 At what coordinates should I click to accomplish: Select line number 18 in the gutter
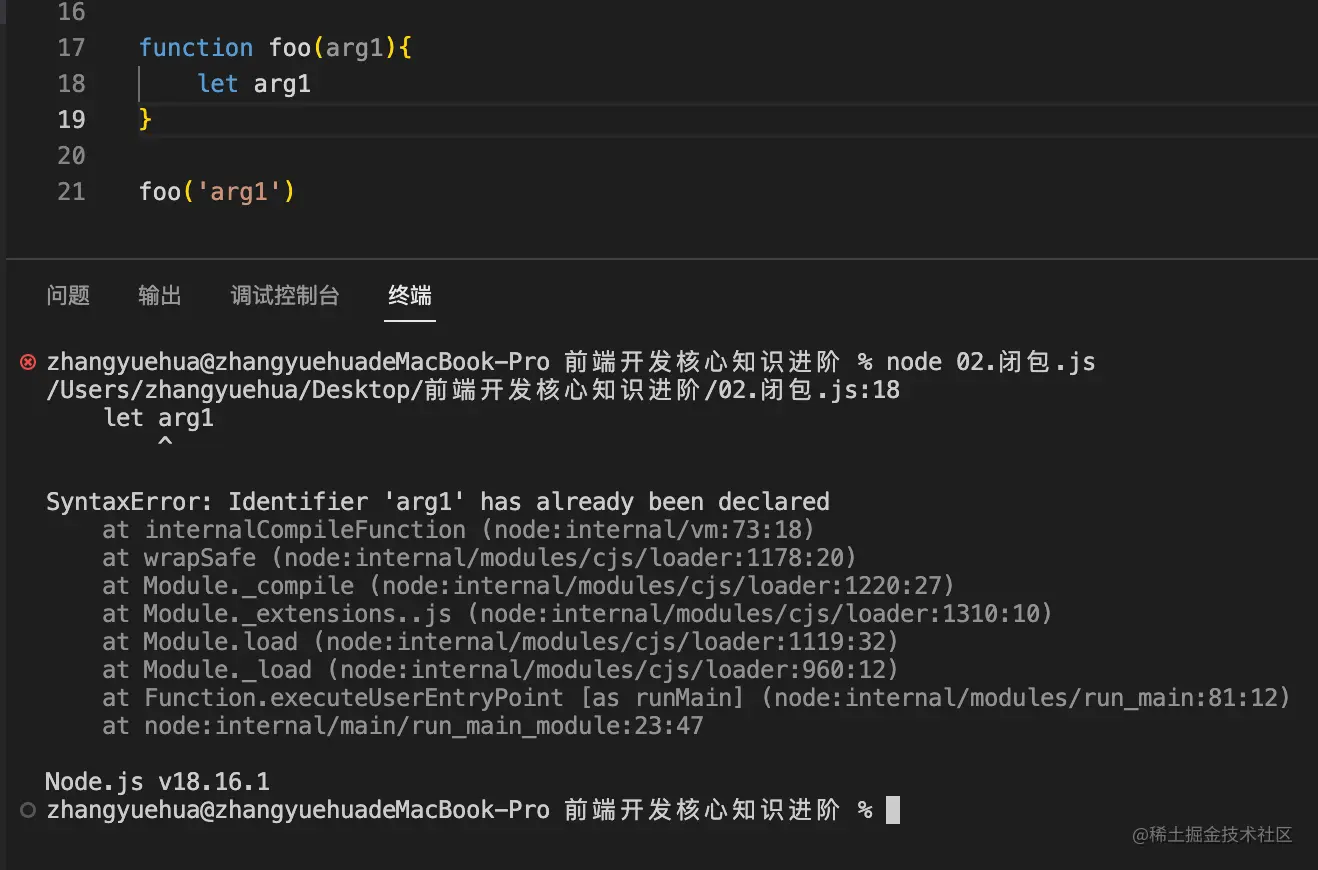pos(71,84)
